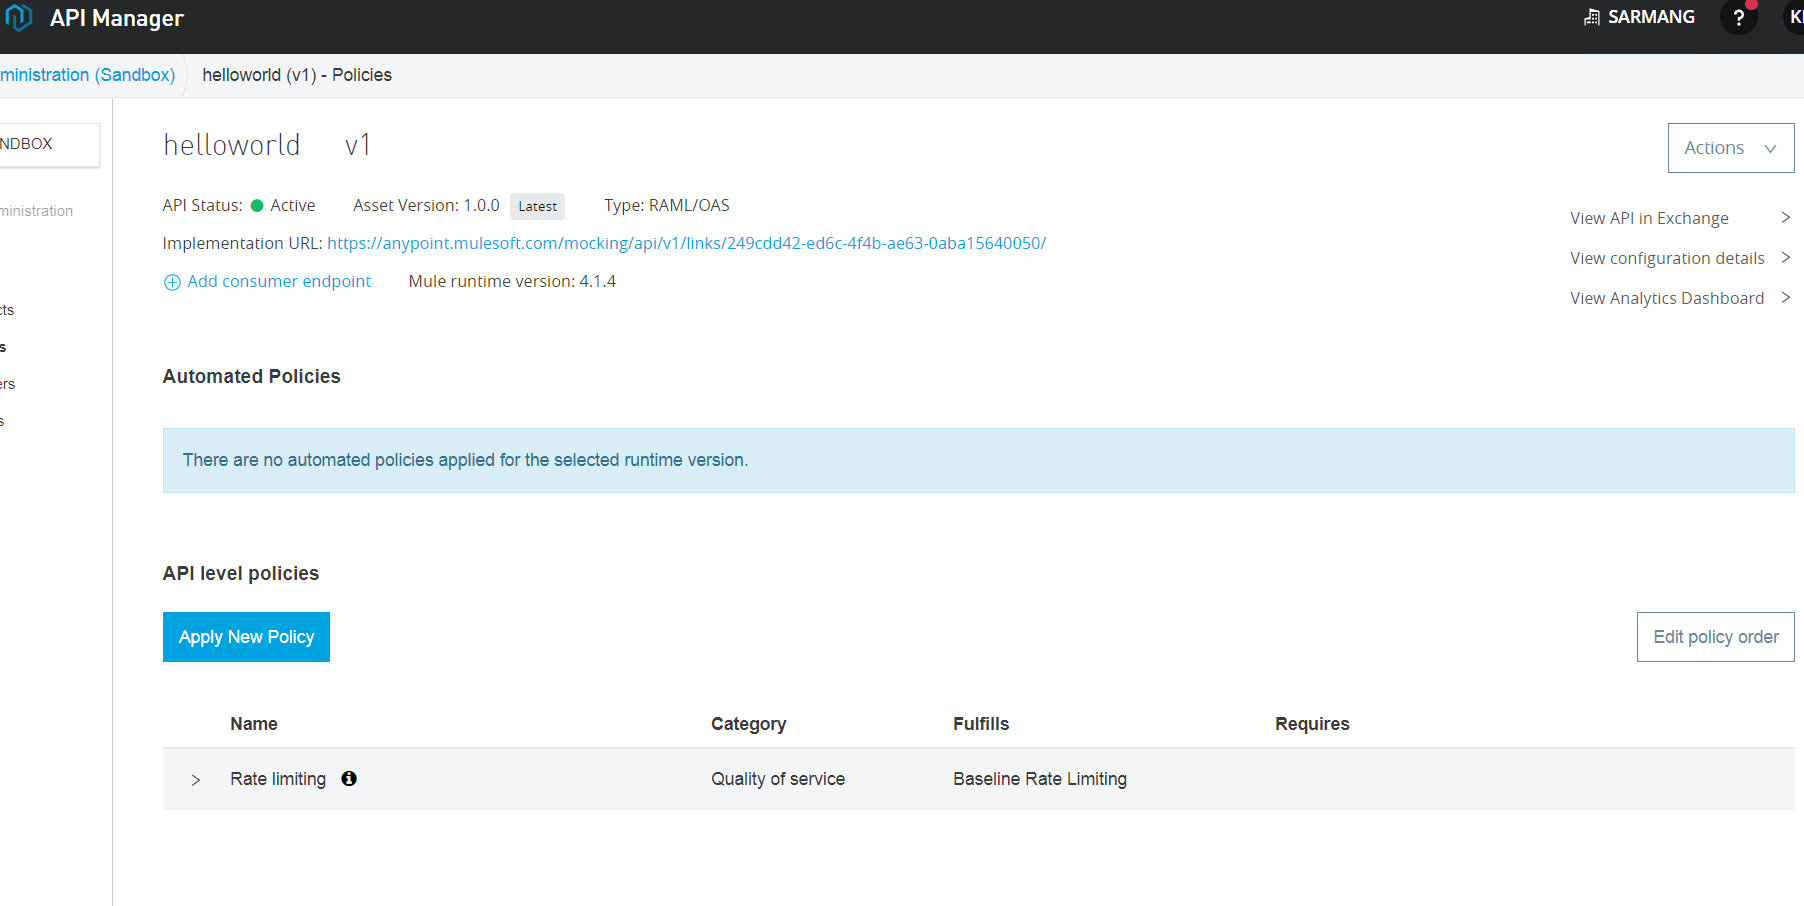1804x906 pixels.
Task: Click arrow next to View configuration details
Action: pos(1785,258)
